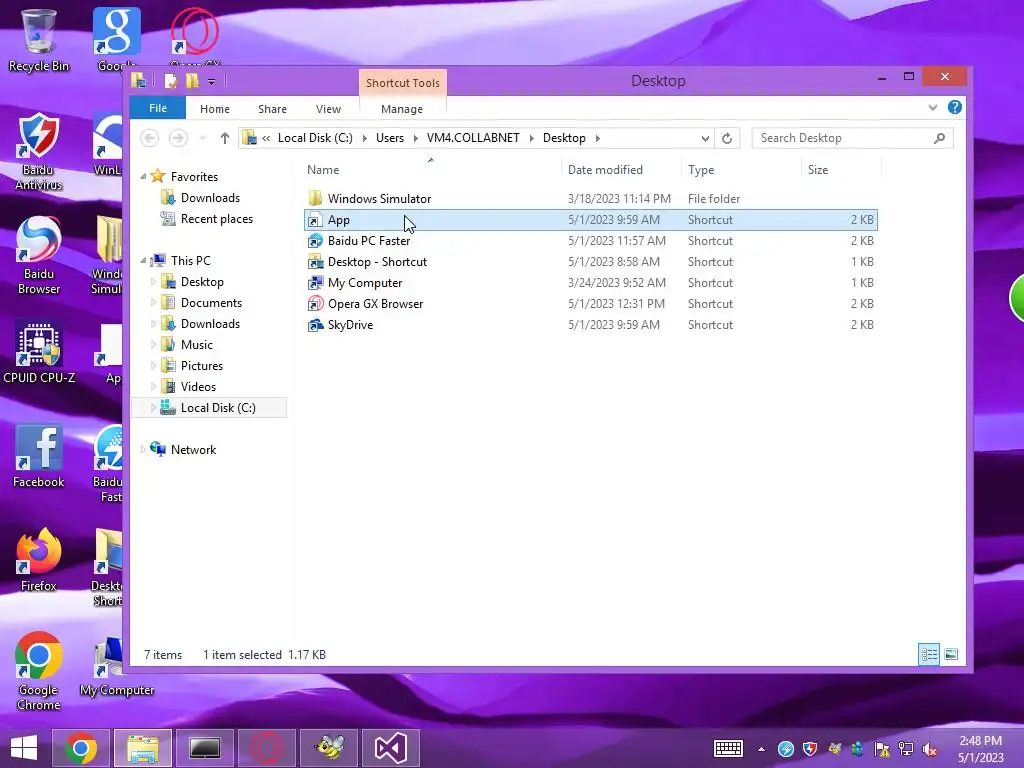
Task: Click the bee application taskbar icon
Action: pyautogui.click(x=329, y=748)
